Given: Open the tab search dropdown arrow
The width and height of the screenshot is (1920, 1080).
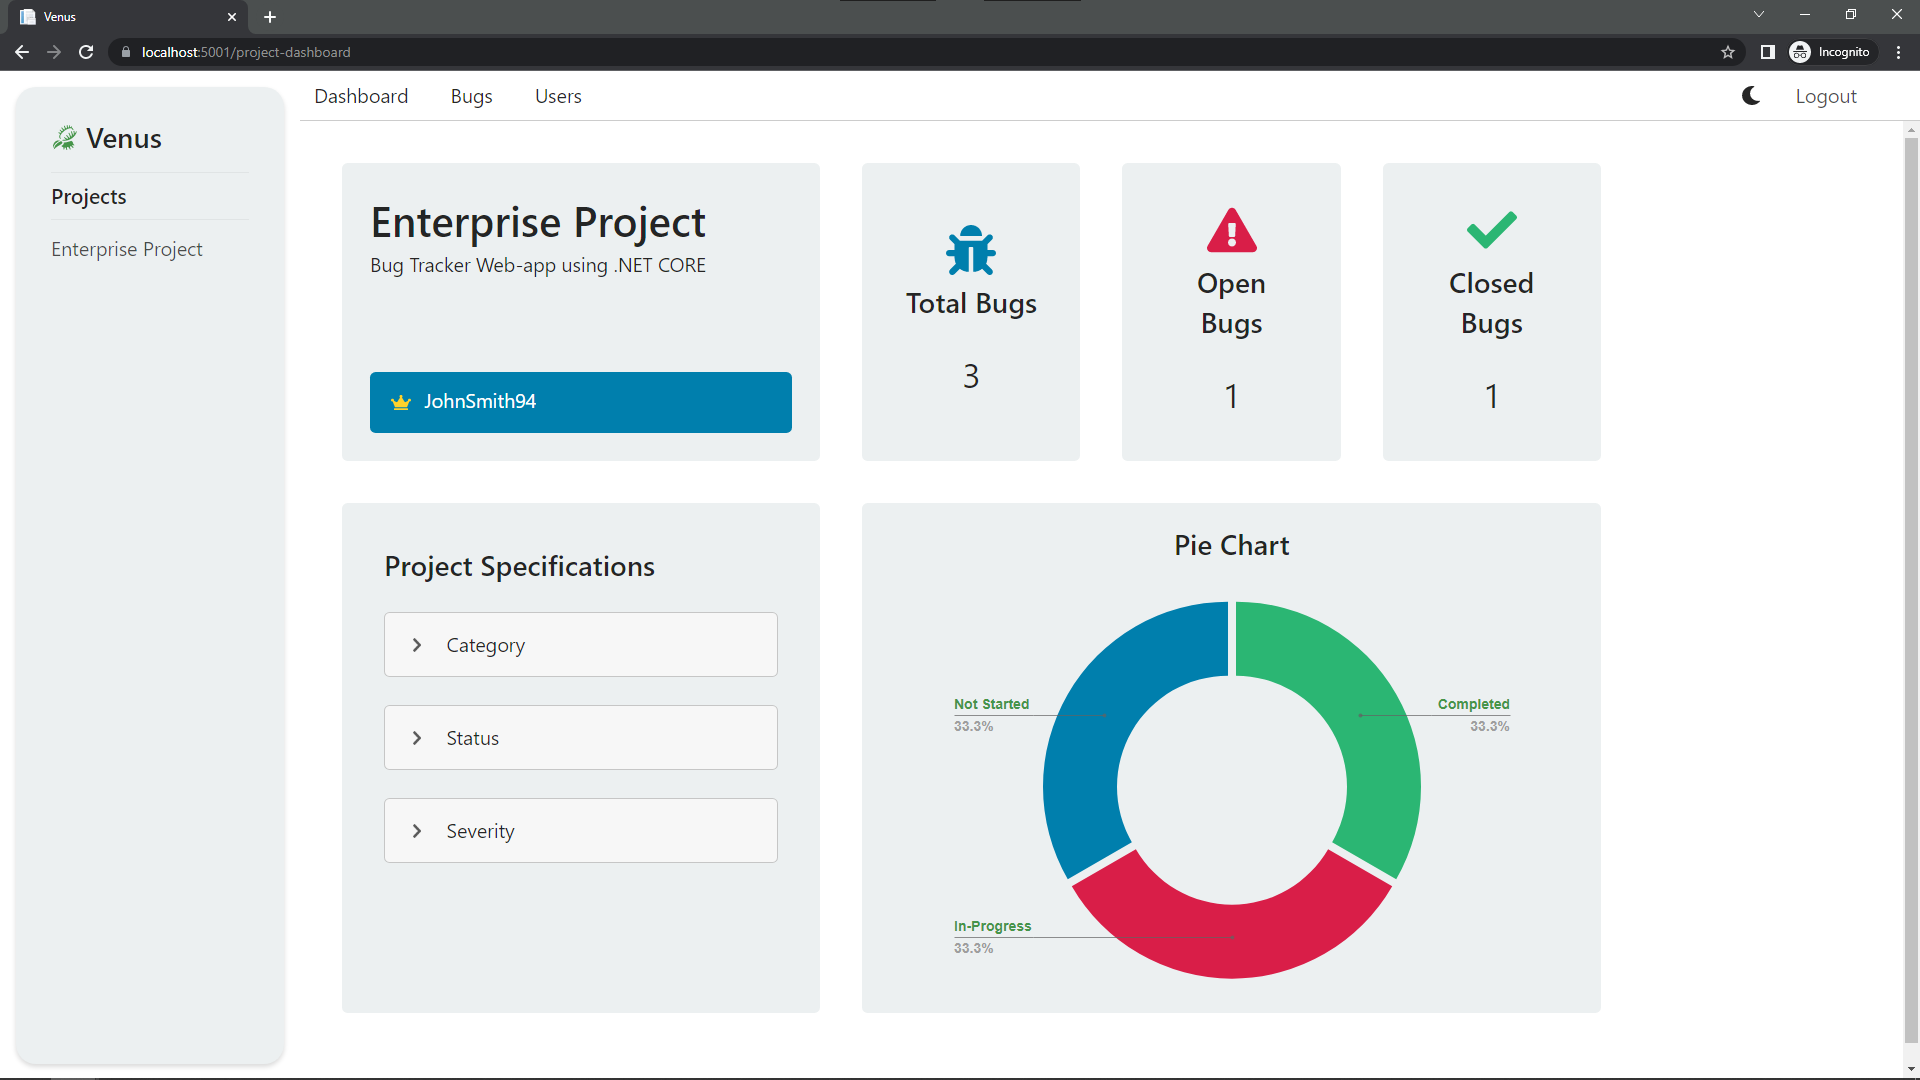Looking at the screenshot, I should coord(1759,14).
